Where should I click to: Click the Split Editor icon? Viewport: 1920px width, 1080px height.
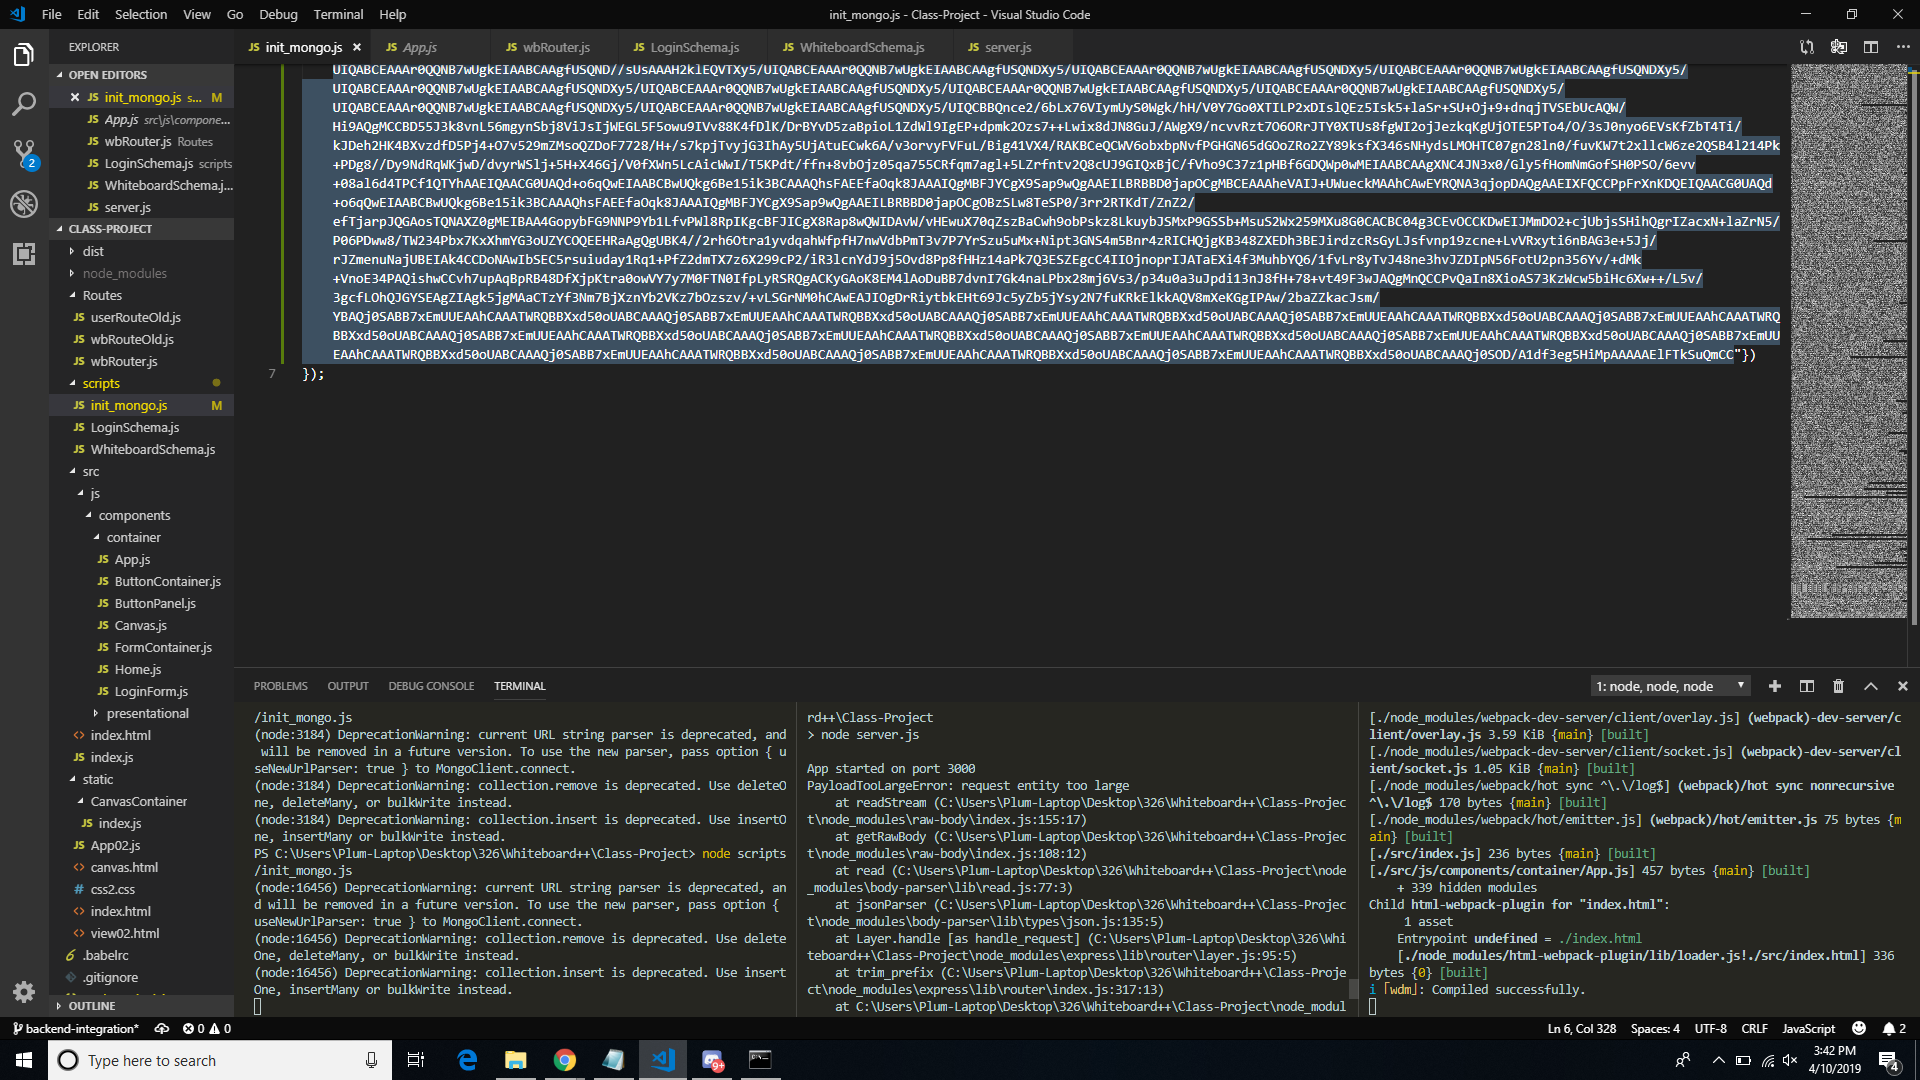[1871, 47]
